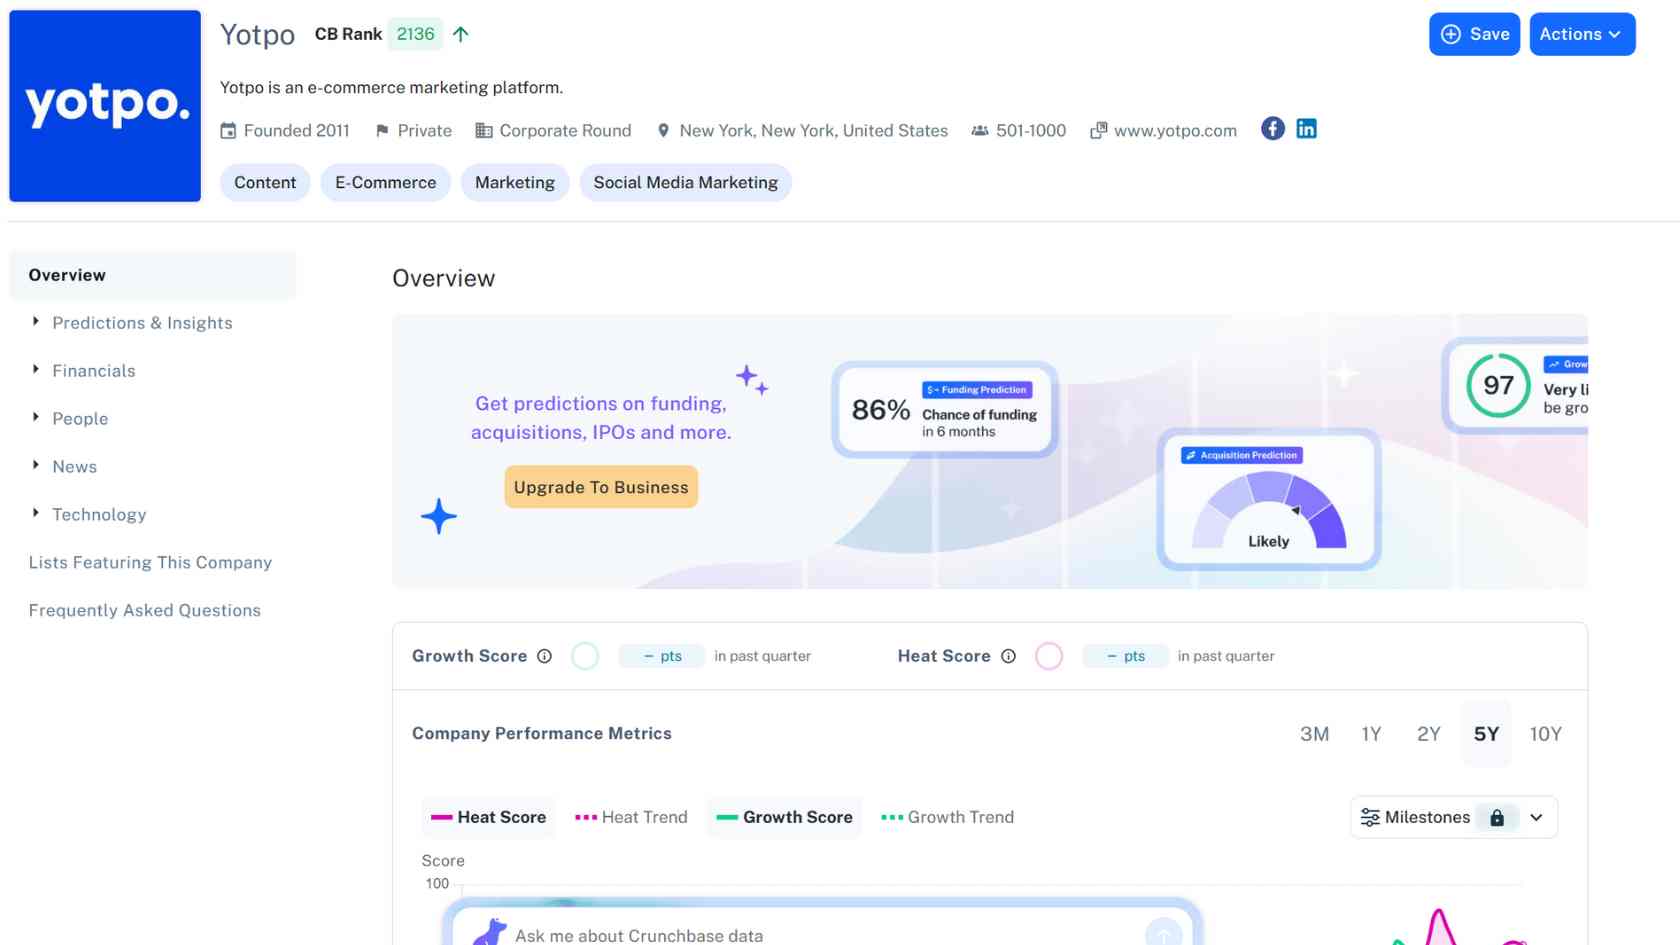Screen dimensions: 1680x945
Task: Click the Upgrade To Business button
Action: coord(601,487)
